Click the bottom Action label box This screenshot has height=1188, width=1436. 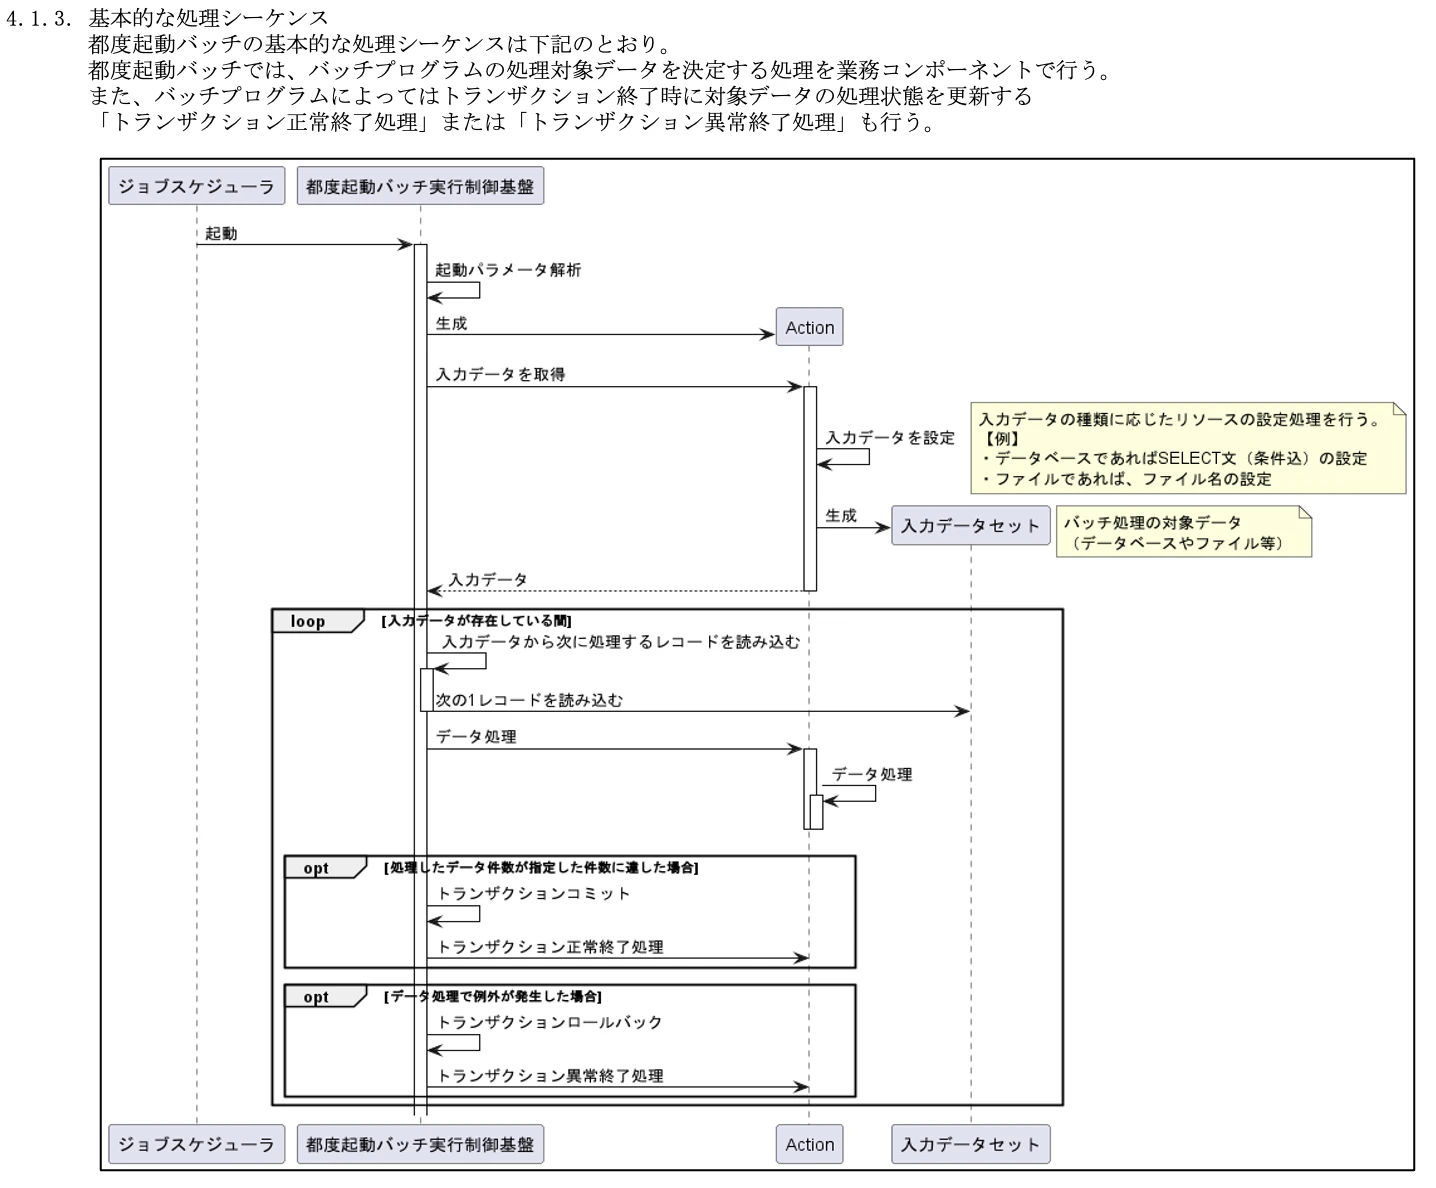808,1144
